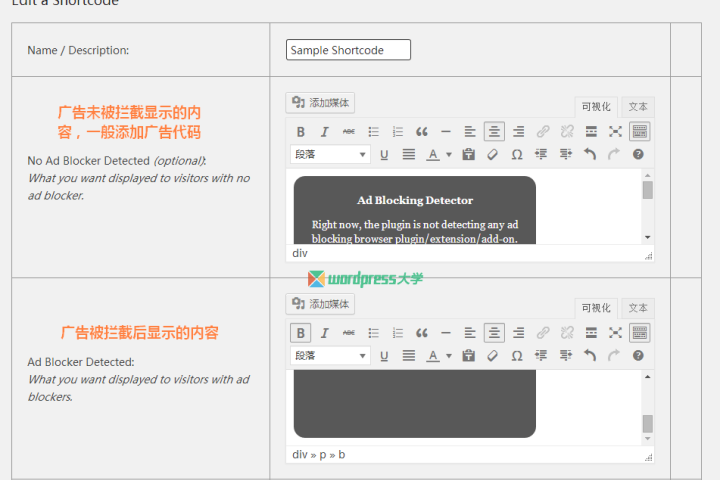Insert special character in the No Ad Blocker editor
This screenshot has width=720, height=480.
pyautogui.click(x=517, y=154)
